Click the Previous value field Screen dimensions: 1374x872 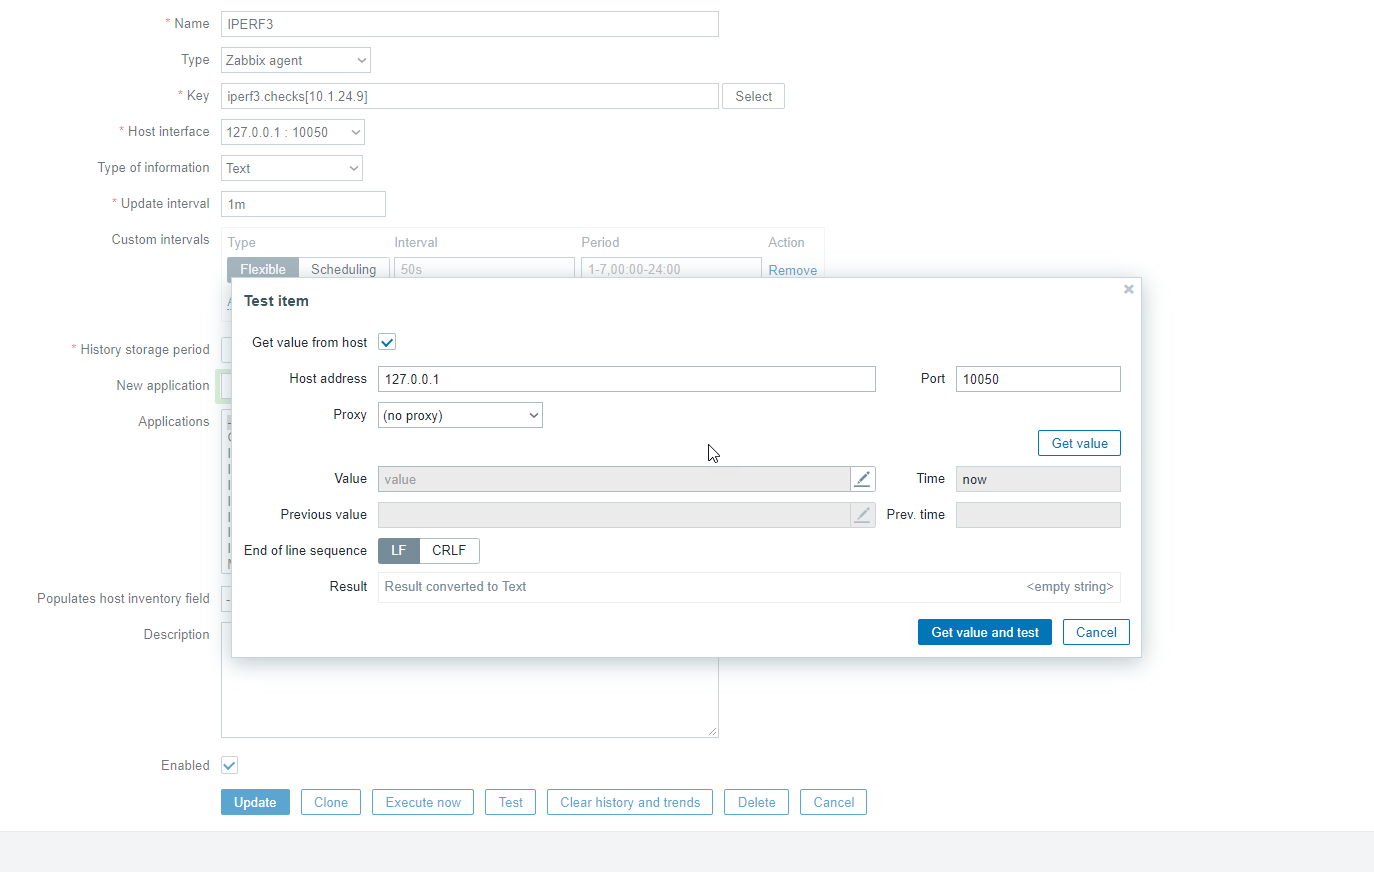[614, 515]
